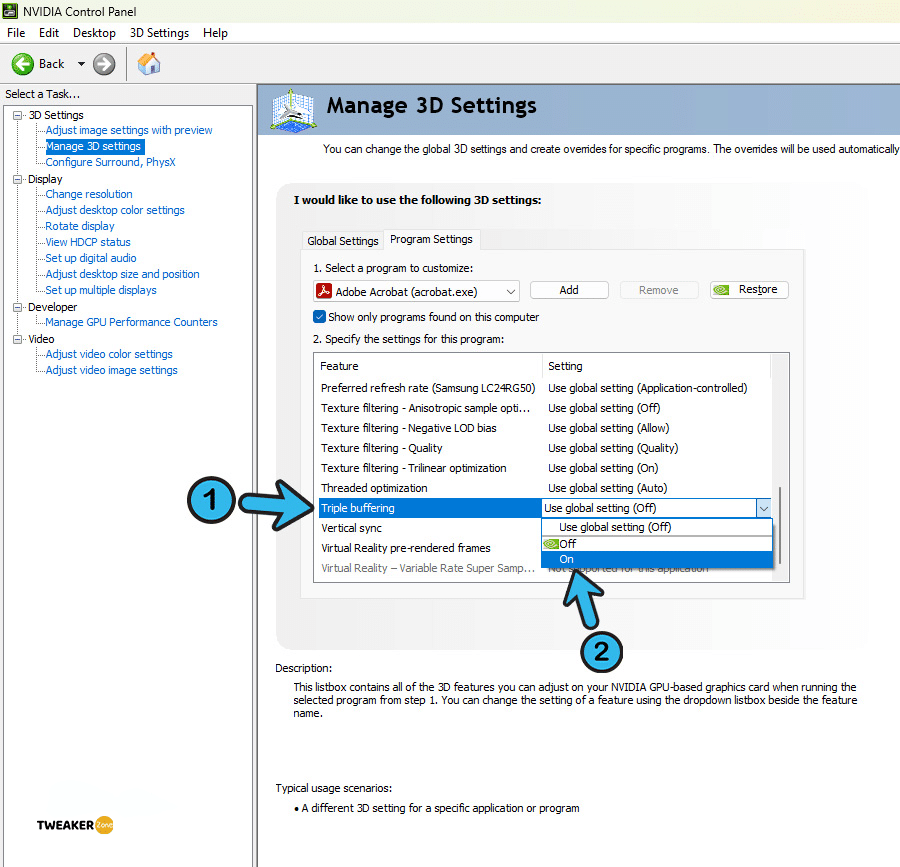Viewport: 900px width, 867px height.
Task: Select the Program Settings tab
Action: click(x=432, y=239)
